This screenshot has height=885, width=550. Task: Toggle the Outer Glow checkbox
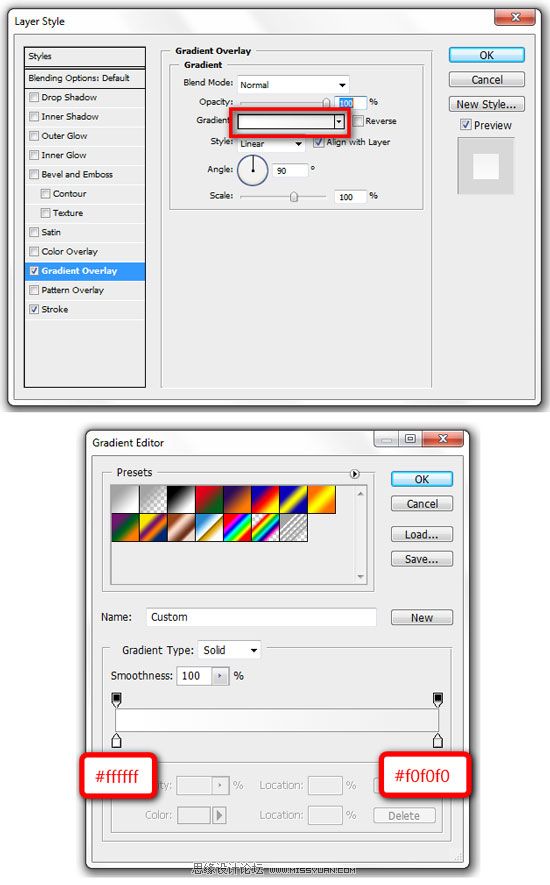point(34,135)
